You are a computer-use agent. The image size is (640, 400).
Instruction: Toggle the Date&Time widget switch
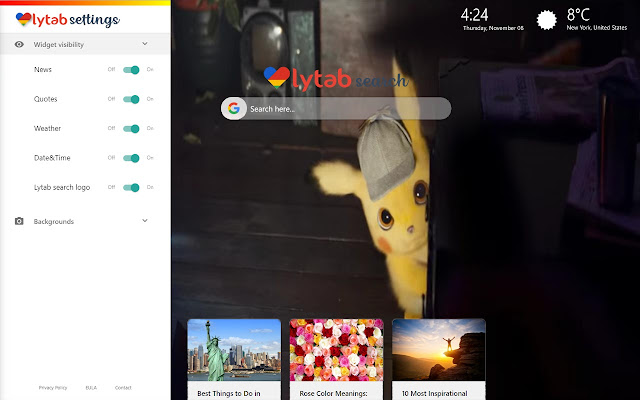pyautogui.click(x=131, y=158)
